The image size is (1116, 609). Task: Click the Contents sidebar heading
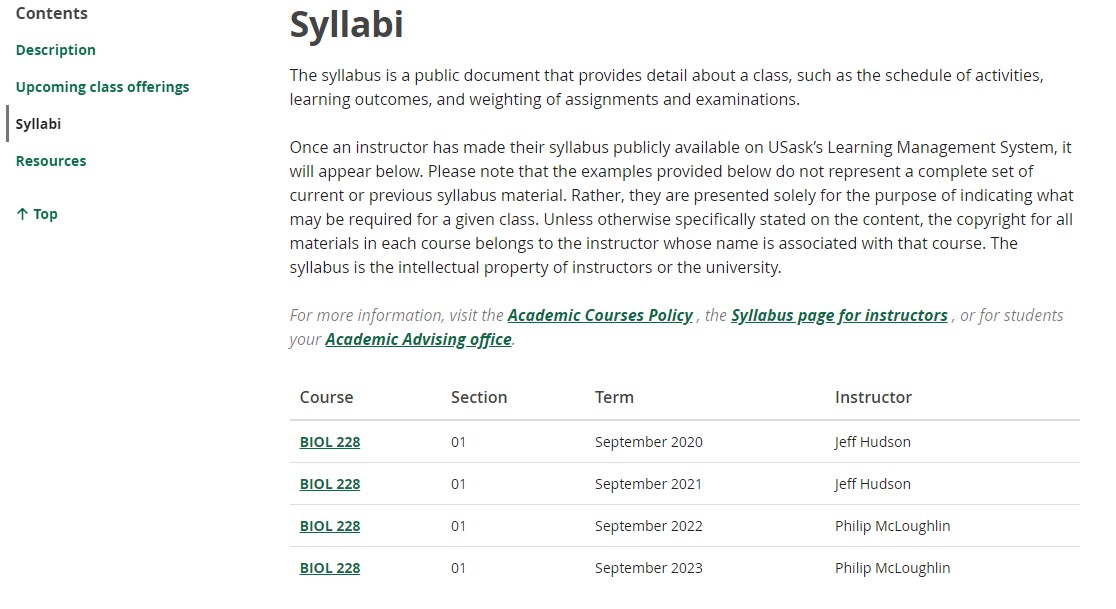click(51, 13)
